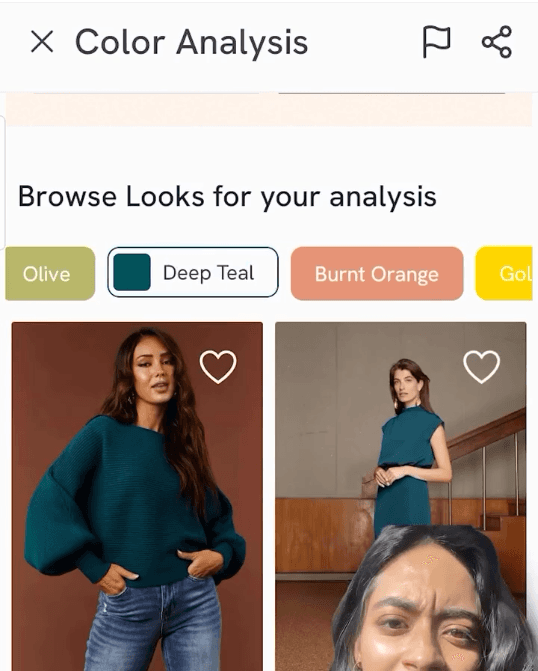Image resolution: width=538 pixels, height=671 pixels.
Task: Tap the blue jeans in sweater photo
Action: click(152, 625)
